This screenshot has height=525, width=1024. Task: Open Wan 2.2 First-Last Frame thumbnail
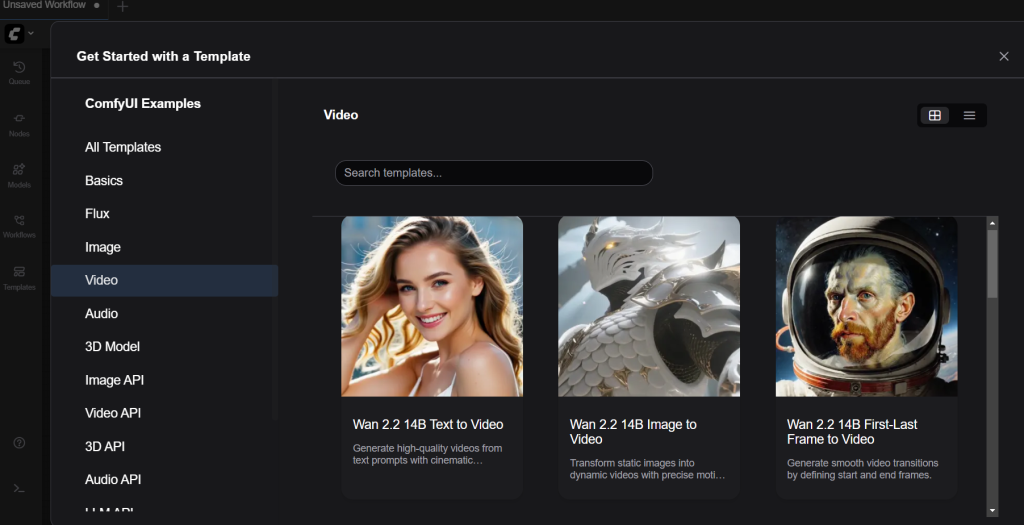click(866, 306)
